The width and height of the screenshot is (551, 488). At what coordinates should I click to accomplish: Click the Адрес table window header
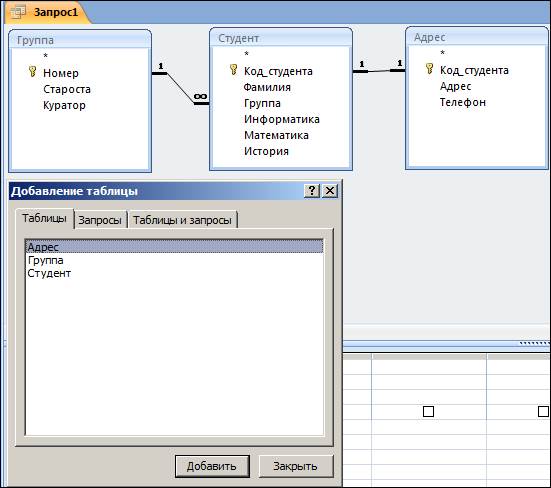(x=477, y=37)
